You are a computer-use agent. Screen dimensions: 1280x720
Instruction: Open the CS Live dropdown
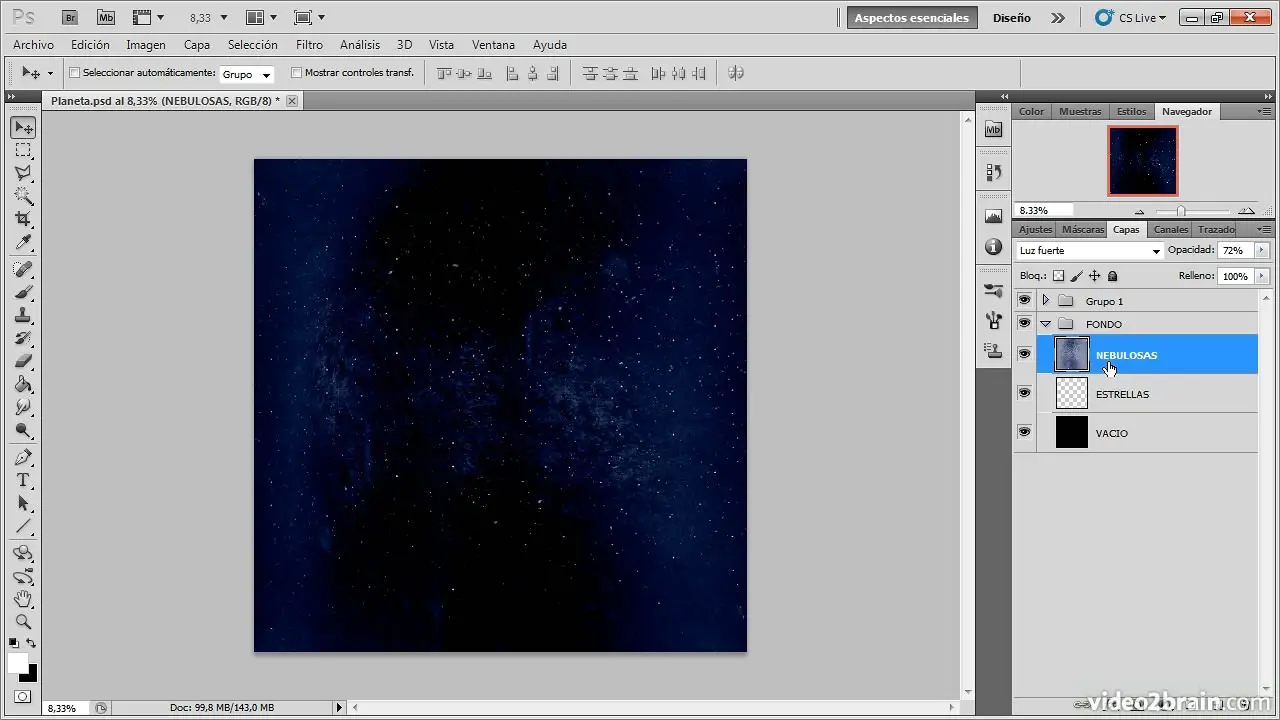pyautogui.click(x=1130, y=18)
